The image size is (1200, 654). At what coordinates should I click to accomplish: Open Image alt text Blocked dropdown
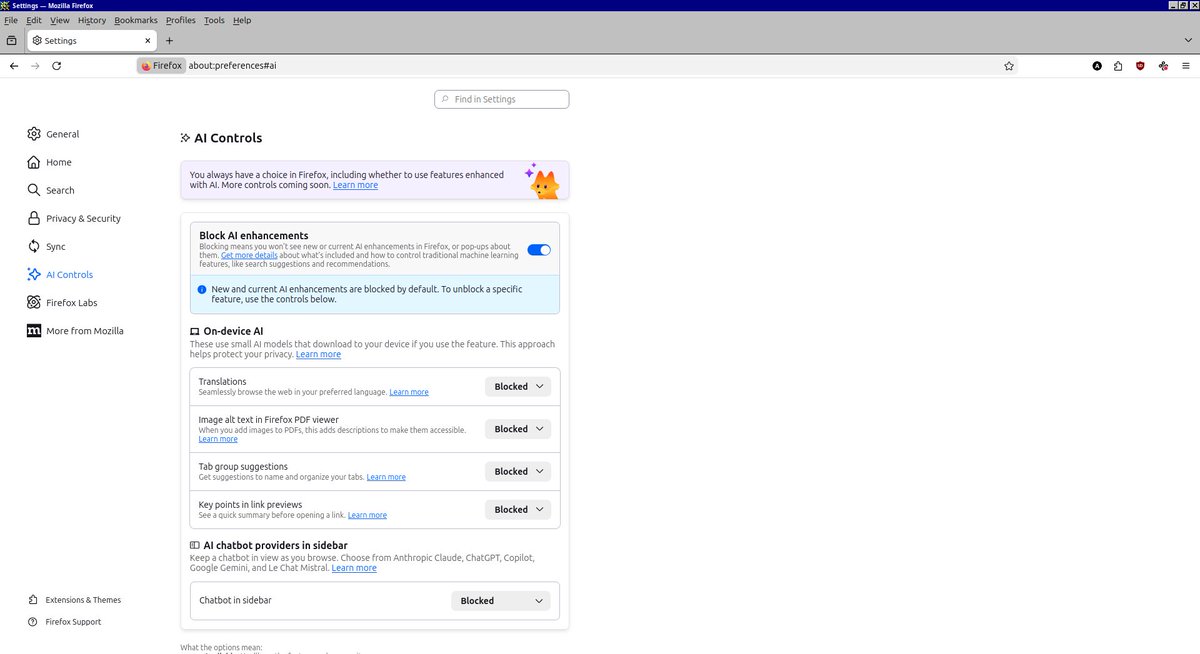pyautogui.click(x=518, y=429)
